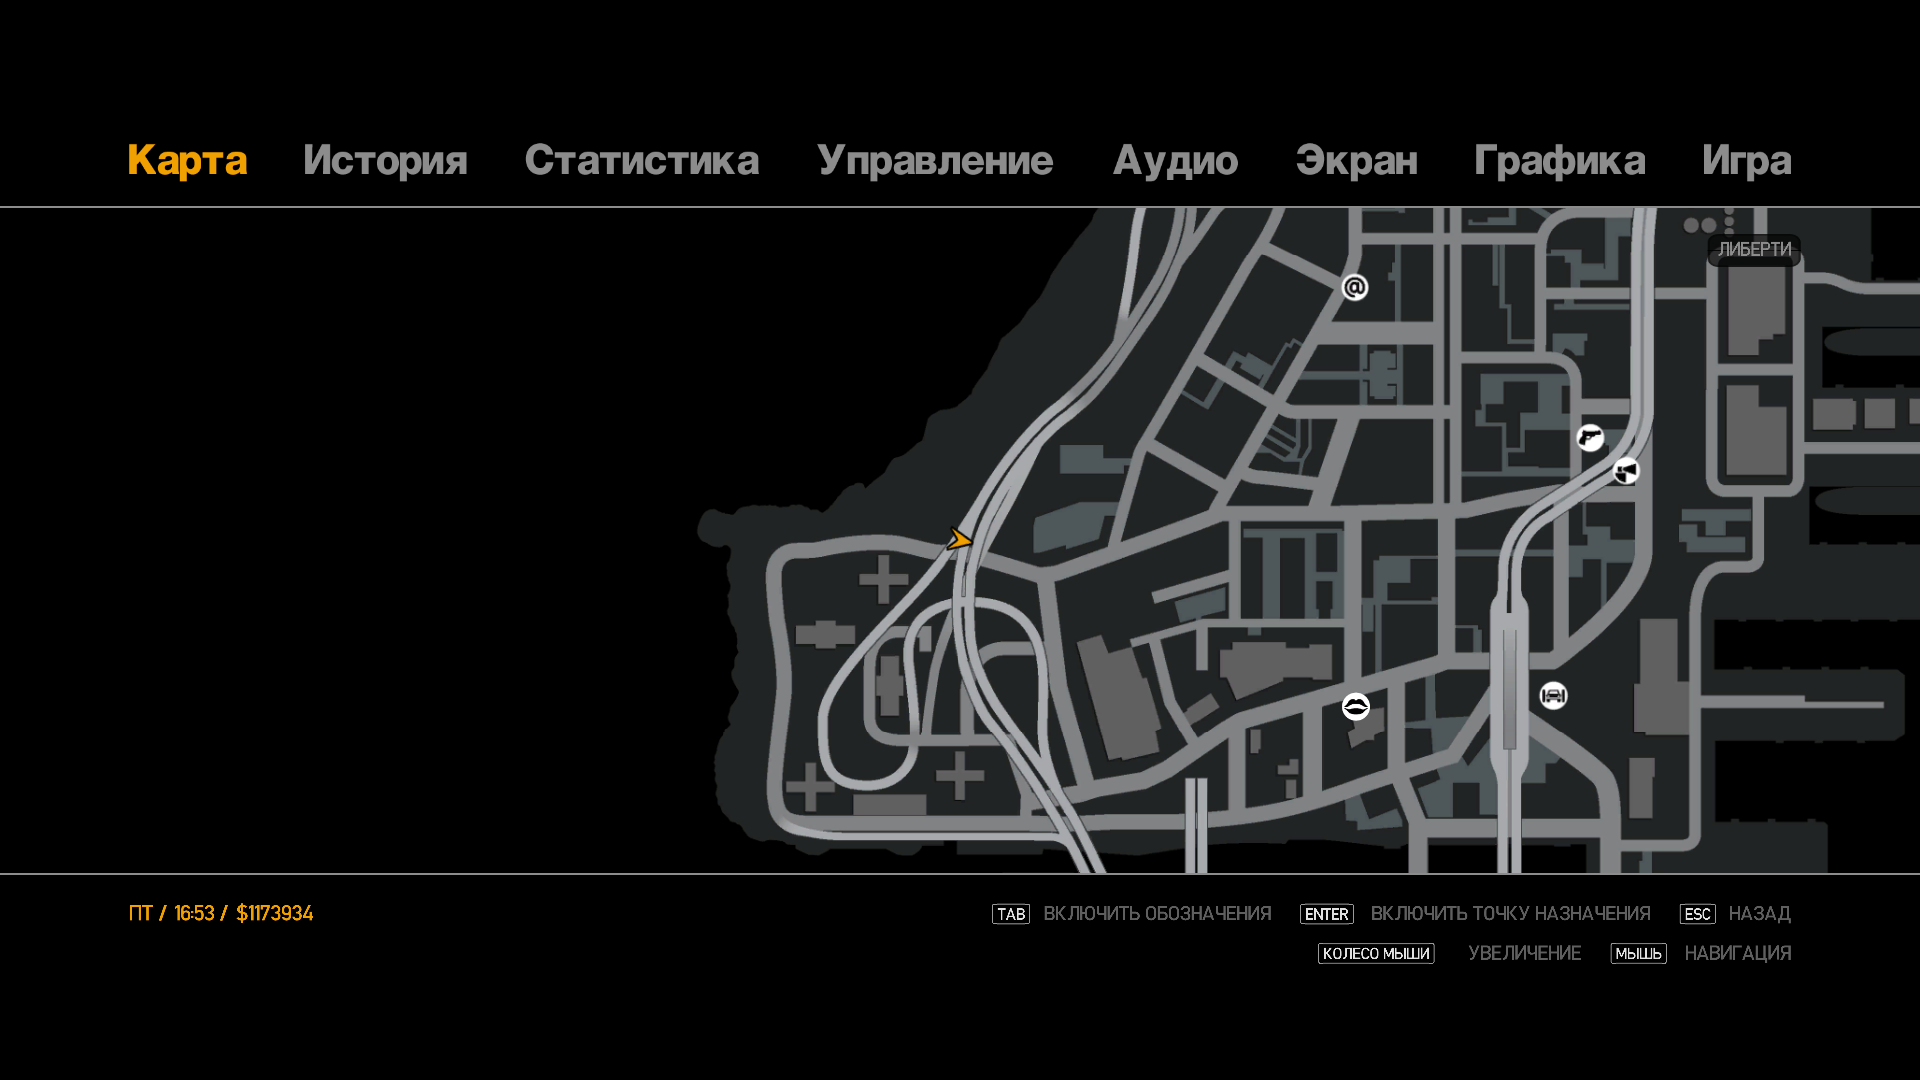Open the Графика tab

[x=1559, y=161]
